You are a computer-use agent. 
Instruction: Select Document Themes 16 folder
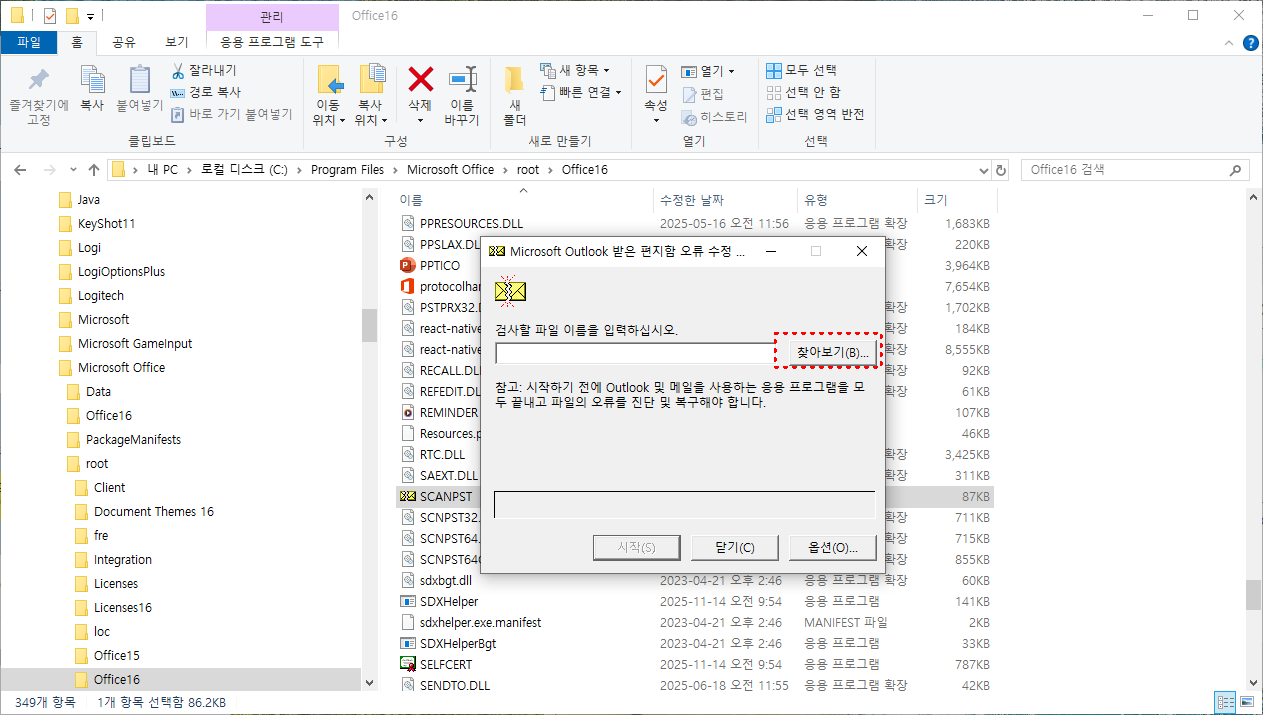click(x=154, y=511)
